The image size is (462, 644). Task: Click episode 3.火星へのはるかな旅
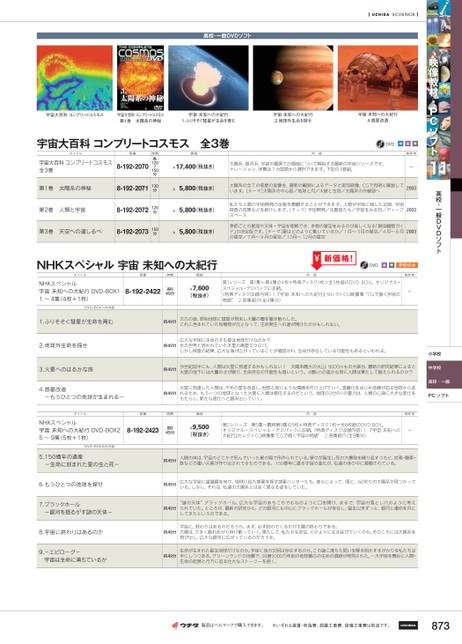click(66, 369)
